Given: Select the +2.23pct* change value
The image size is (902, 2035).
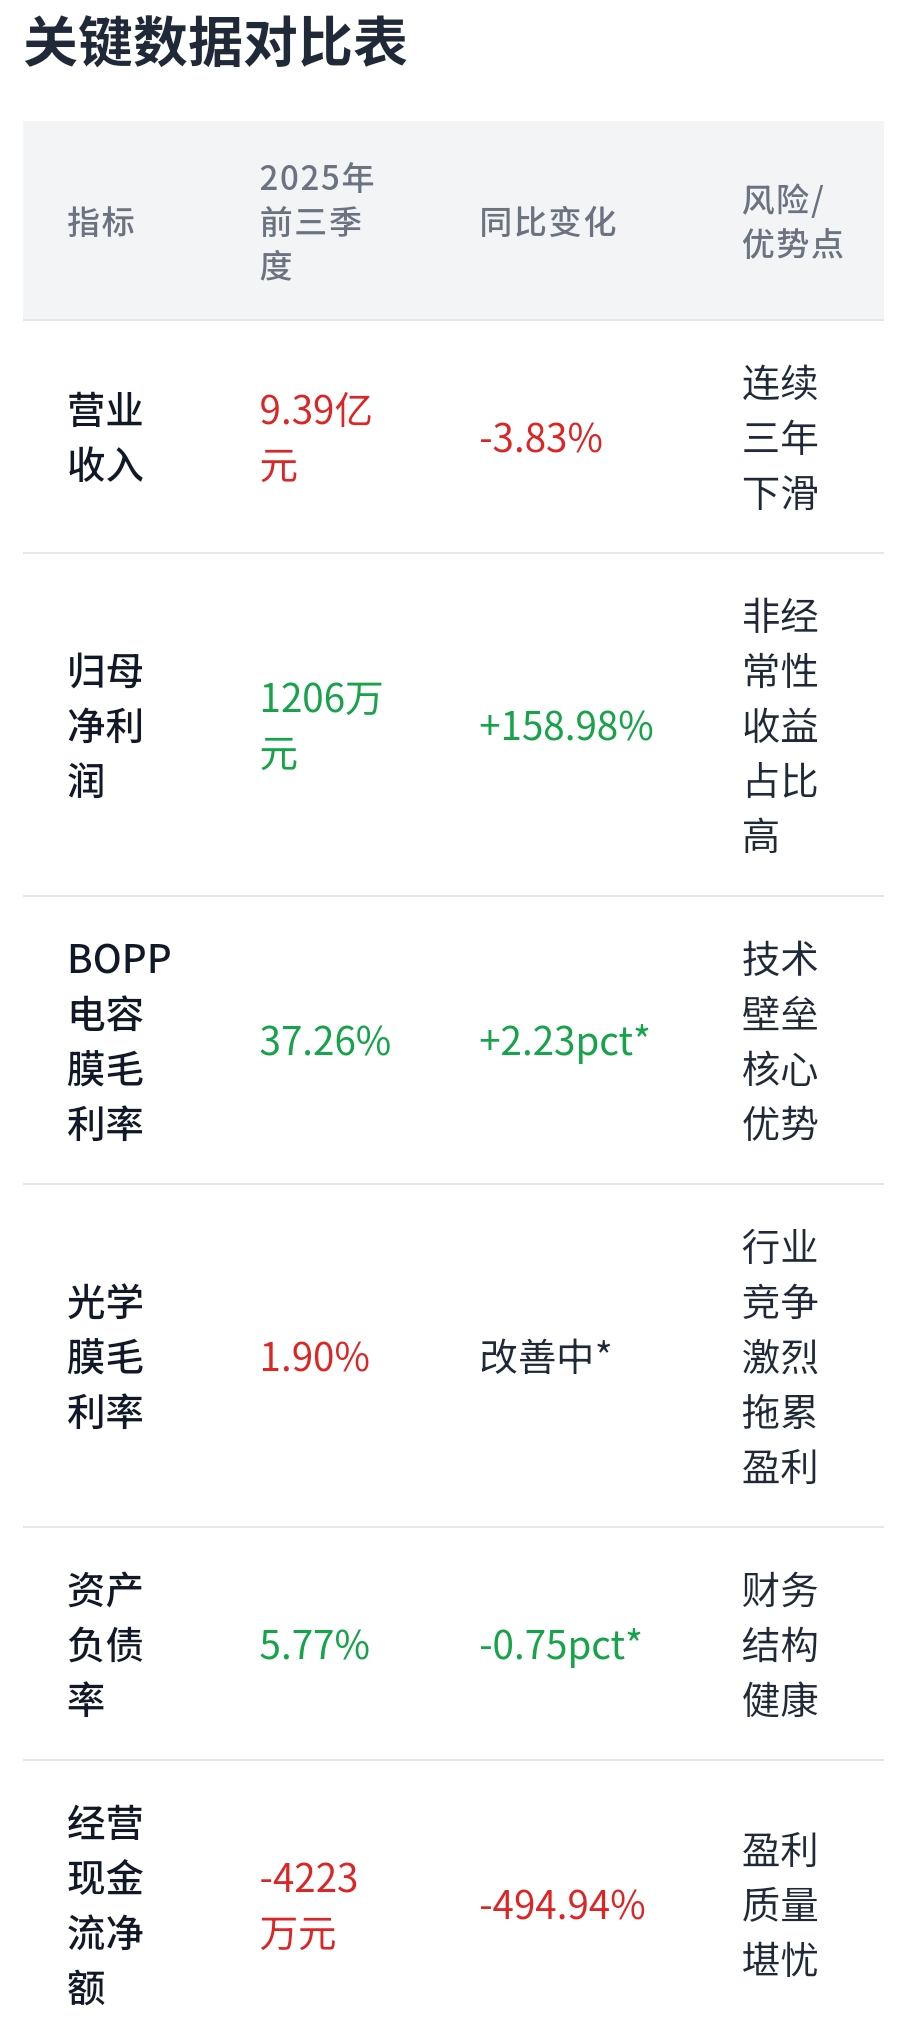Looking at the screenshot, I should point(564,1041).
